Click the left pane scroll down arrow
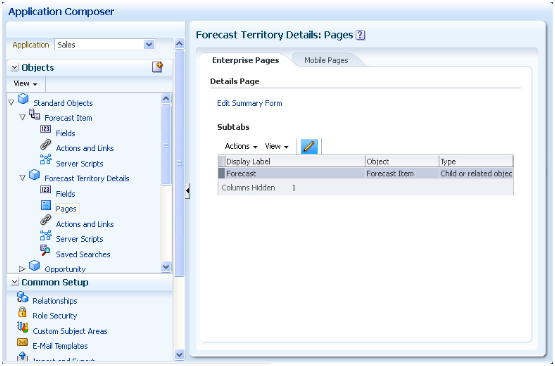555x366 pixels. click(179, 354)
